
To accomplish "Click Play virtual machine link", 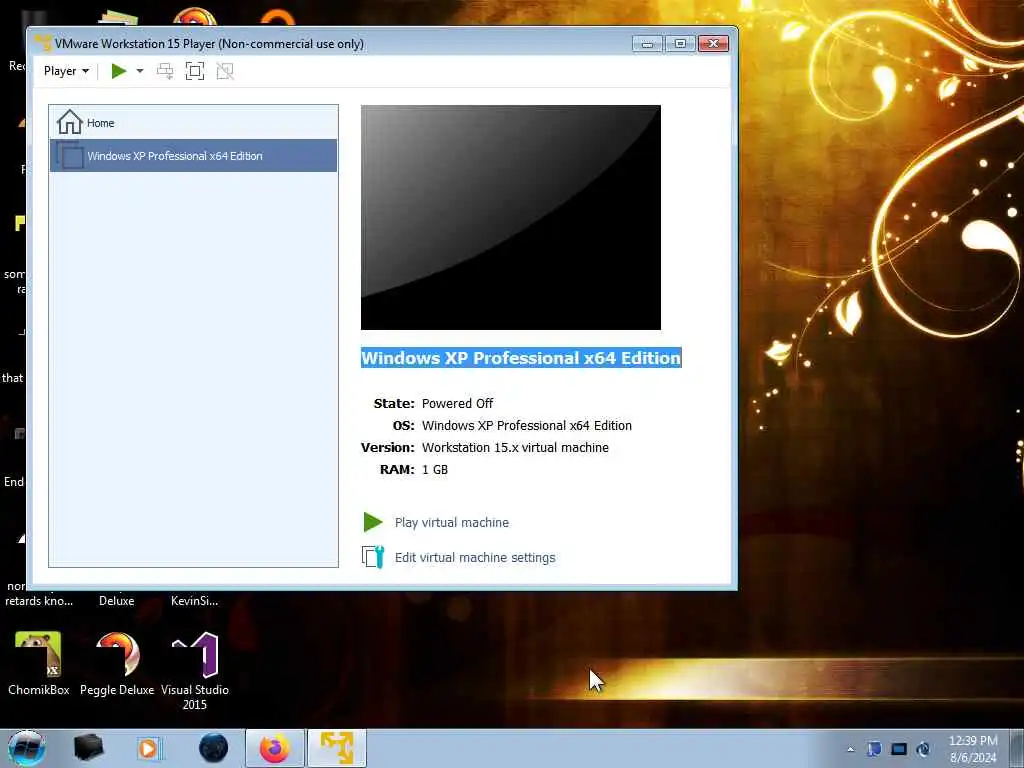I will point(452,522).
